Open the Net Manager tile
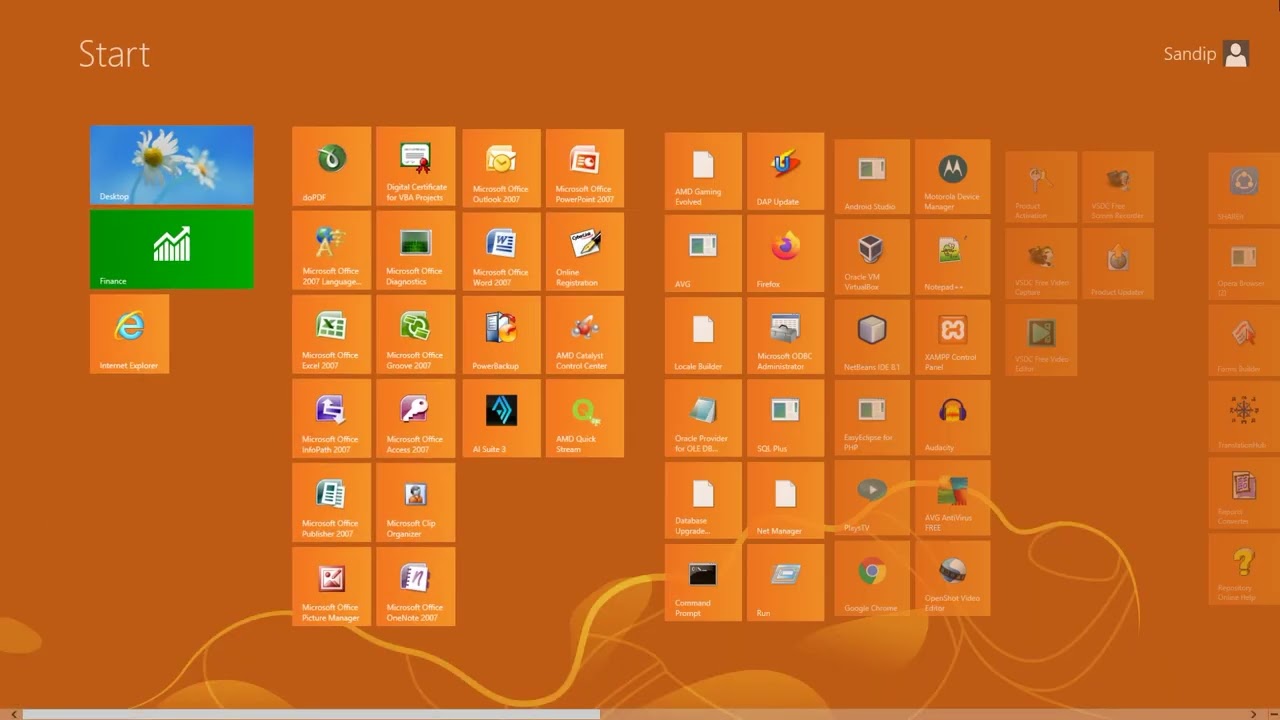The width and height of the screenshot is (1280, 720). [786, 500]
